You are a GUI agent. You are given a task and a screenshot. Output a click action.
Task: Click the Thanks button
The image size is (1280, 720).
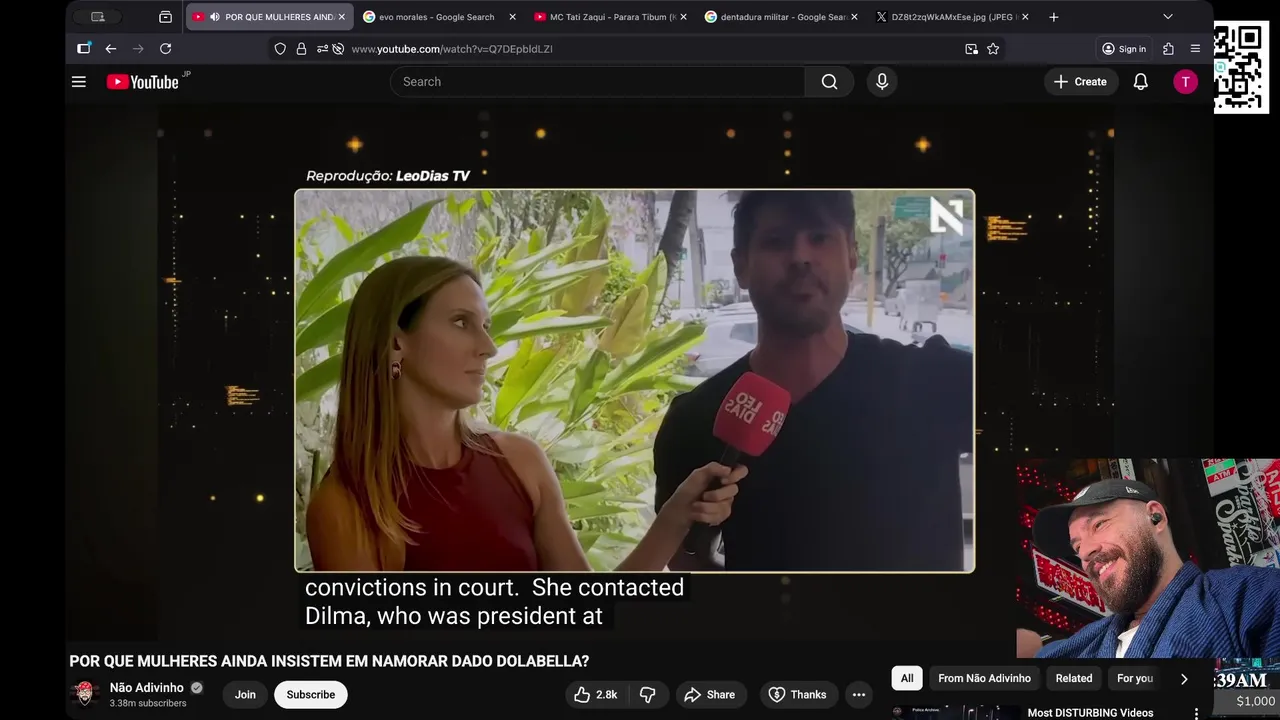(797, 695)
